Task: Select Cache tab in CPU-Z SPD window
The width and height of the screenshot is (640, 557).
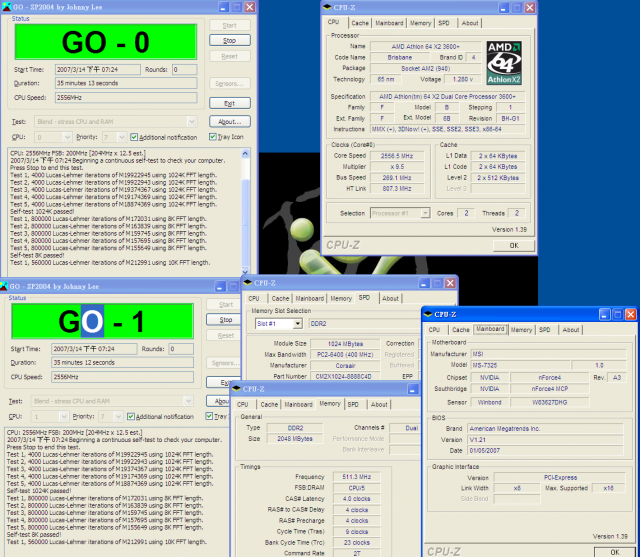Action: [280, 298]
